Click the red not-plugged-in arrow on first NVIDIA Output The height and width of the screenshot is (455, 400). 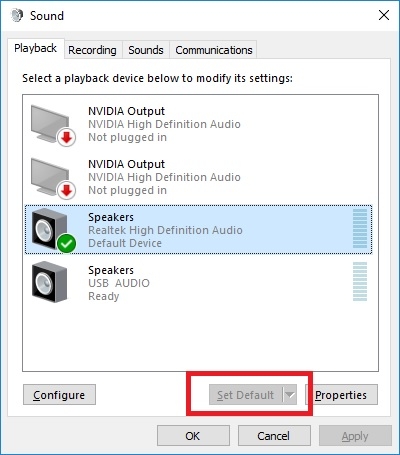coord(67,137)
